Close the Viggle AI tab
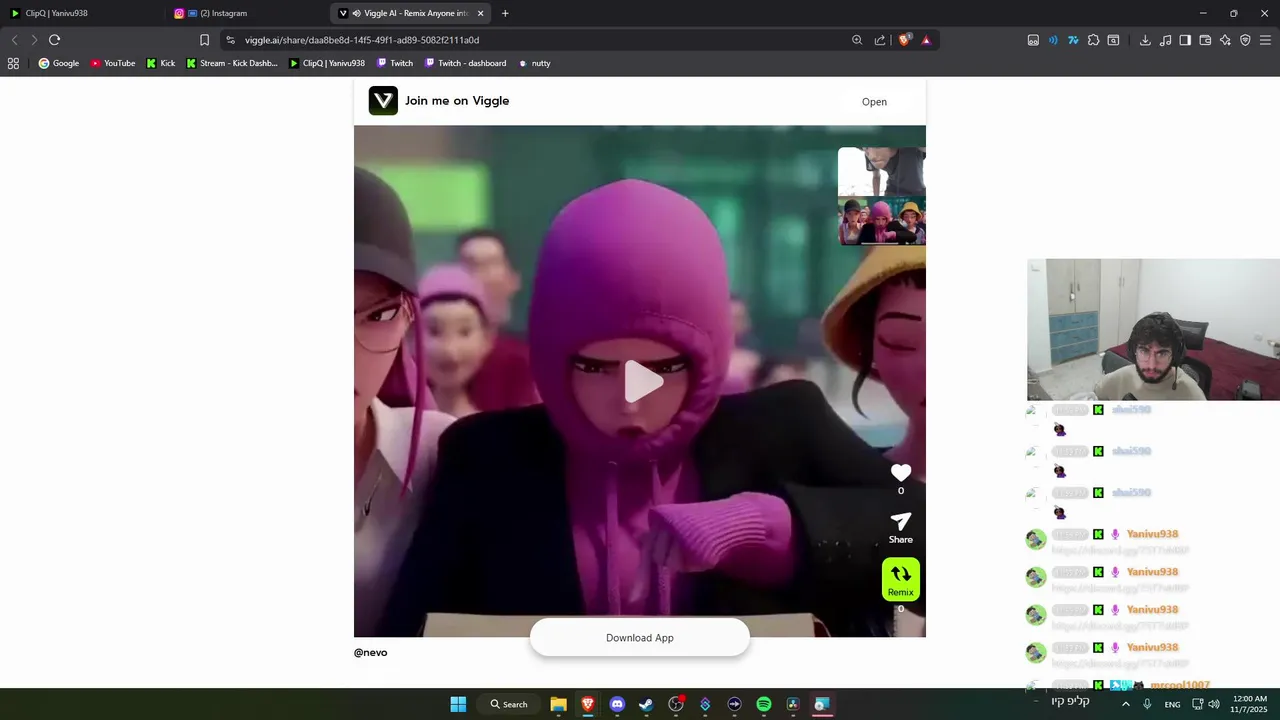 [x=481, y=13]
